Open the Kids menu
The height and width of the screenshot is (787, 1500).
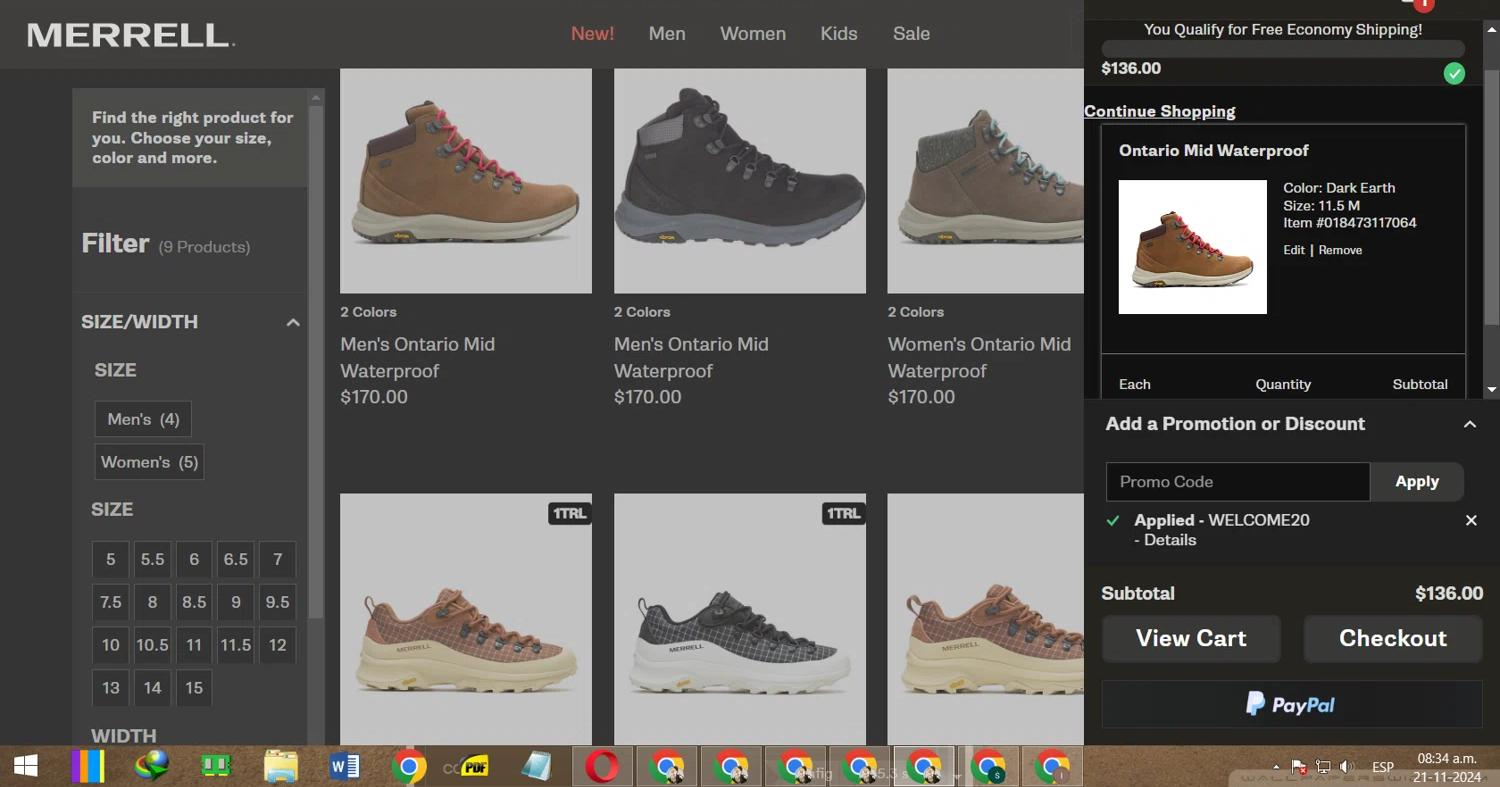839,34
